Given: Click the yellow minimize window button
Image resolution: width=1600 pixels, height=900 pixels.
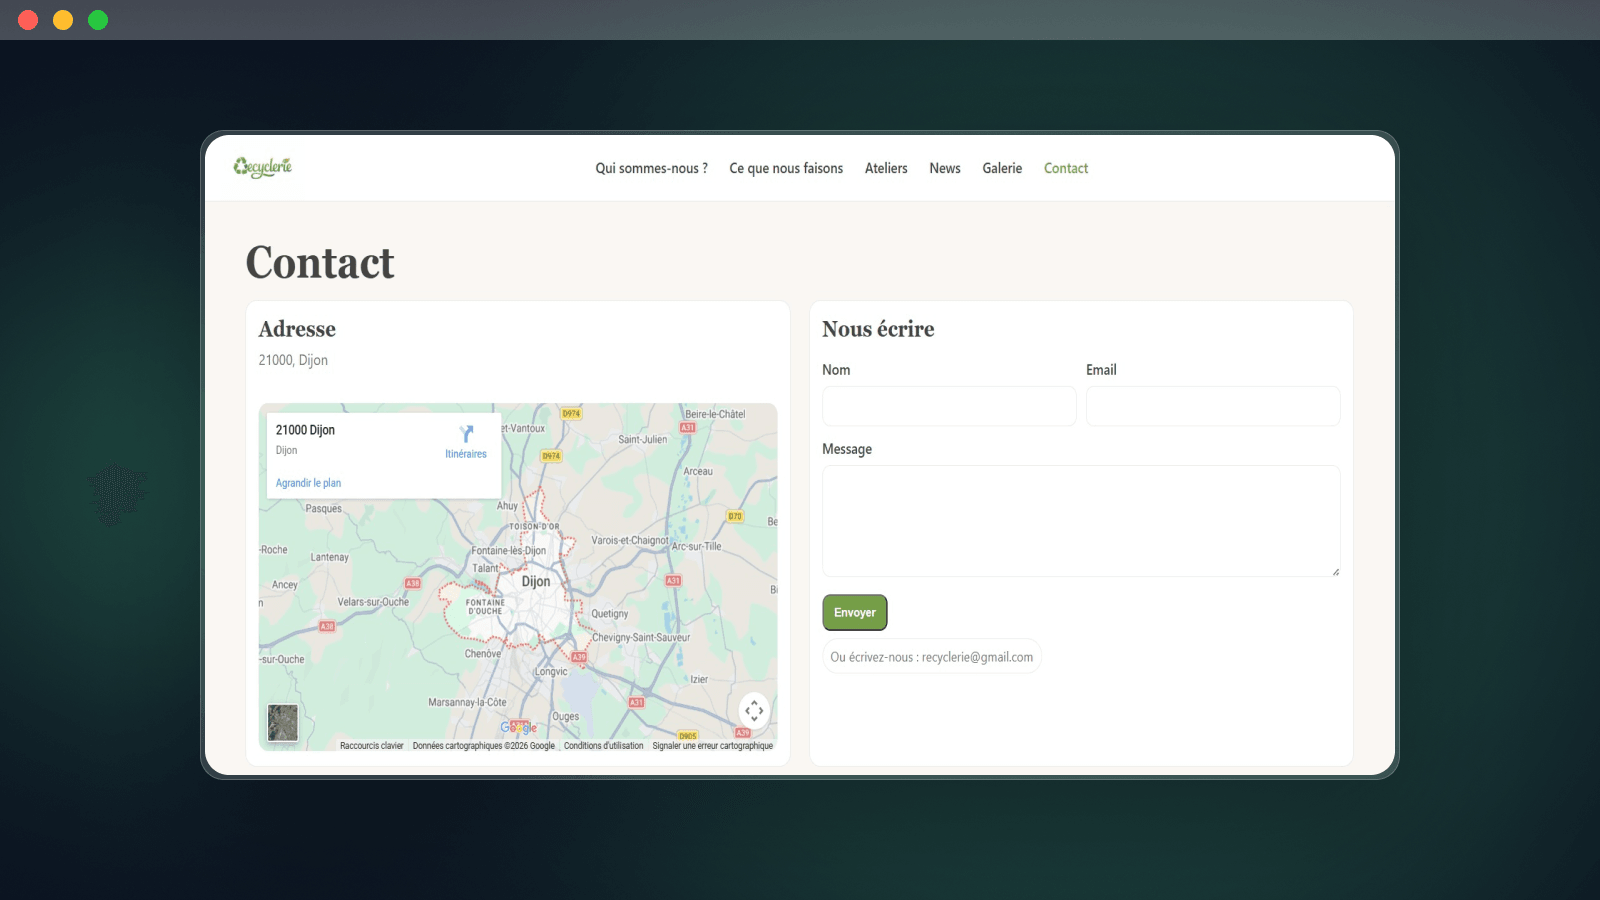Looking at the screenshot, I should tap(63, 20).
